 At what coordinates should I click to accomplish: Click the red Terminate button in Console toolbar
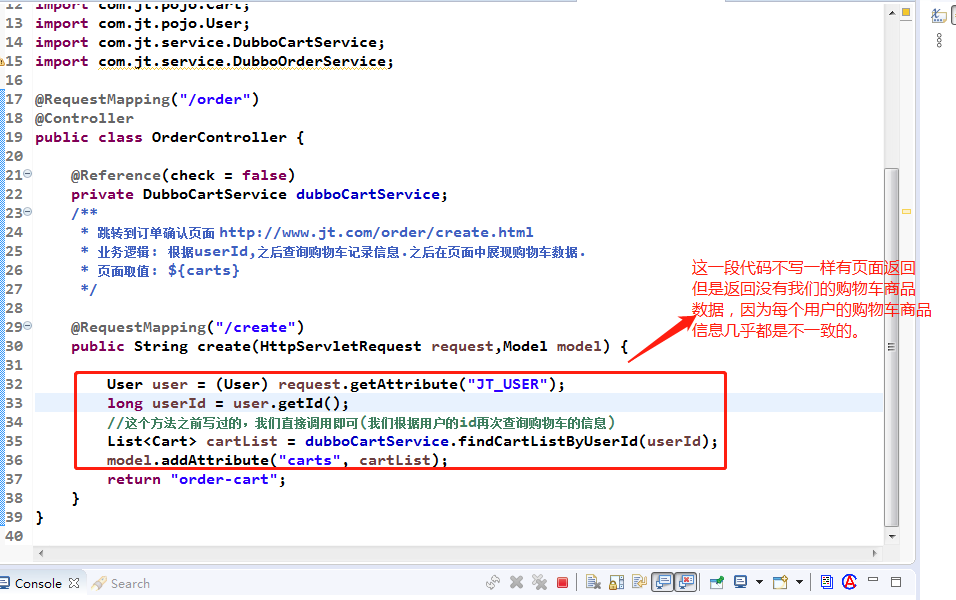(x=562, y=583)
